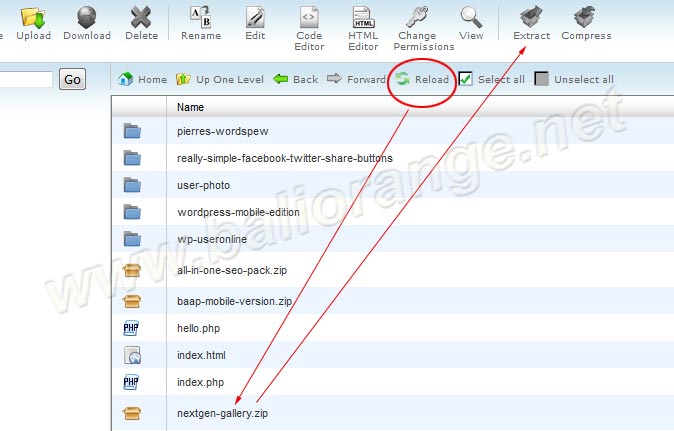This screenshot has height=431, width=674.
Task: Open the wp-useronline folder
Action: pos(213,238)
